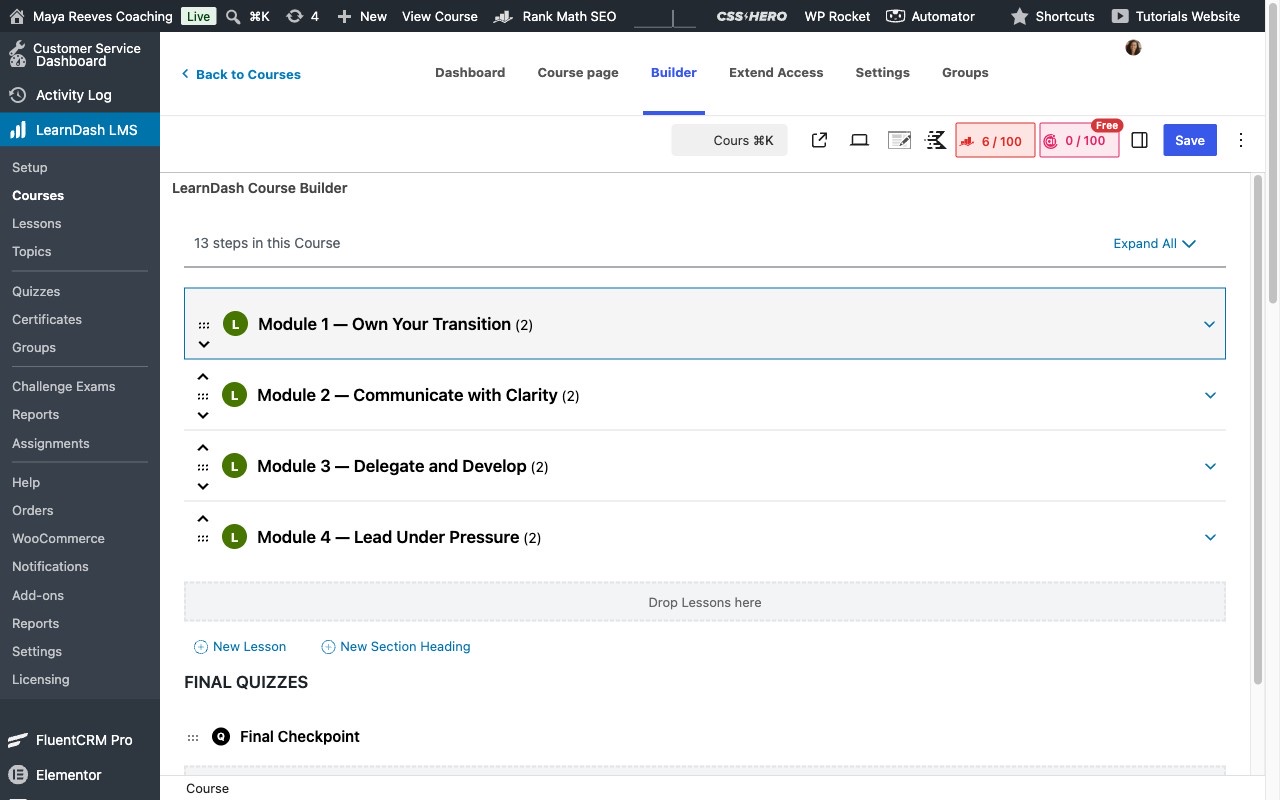
Task: Open the three-dot options menu
Action: (x=1241, y=140)
